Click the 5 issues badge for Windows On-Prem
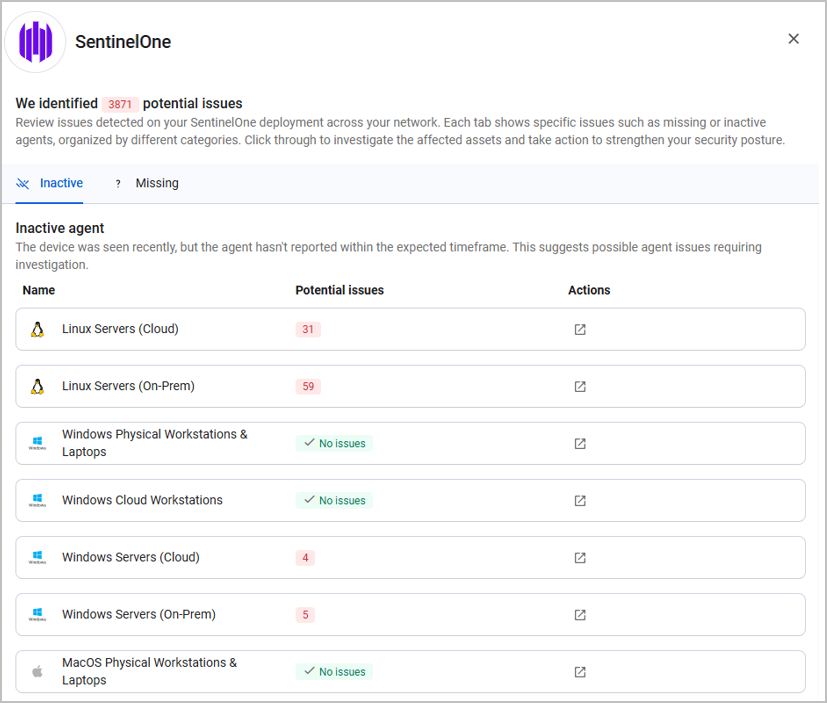Image resolution: width=827 pixels, height=703 pixels. pos(305,614)
